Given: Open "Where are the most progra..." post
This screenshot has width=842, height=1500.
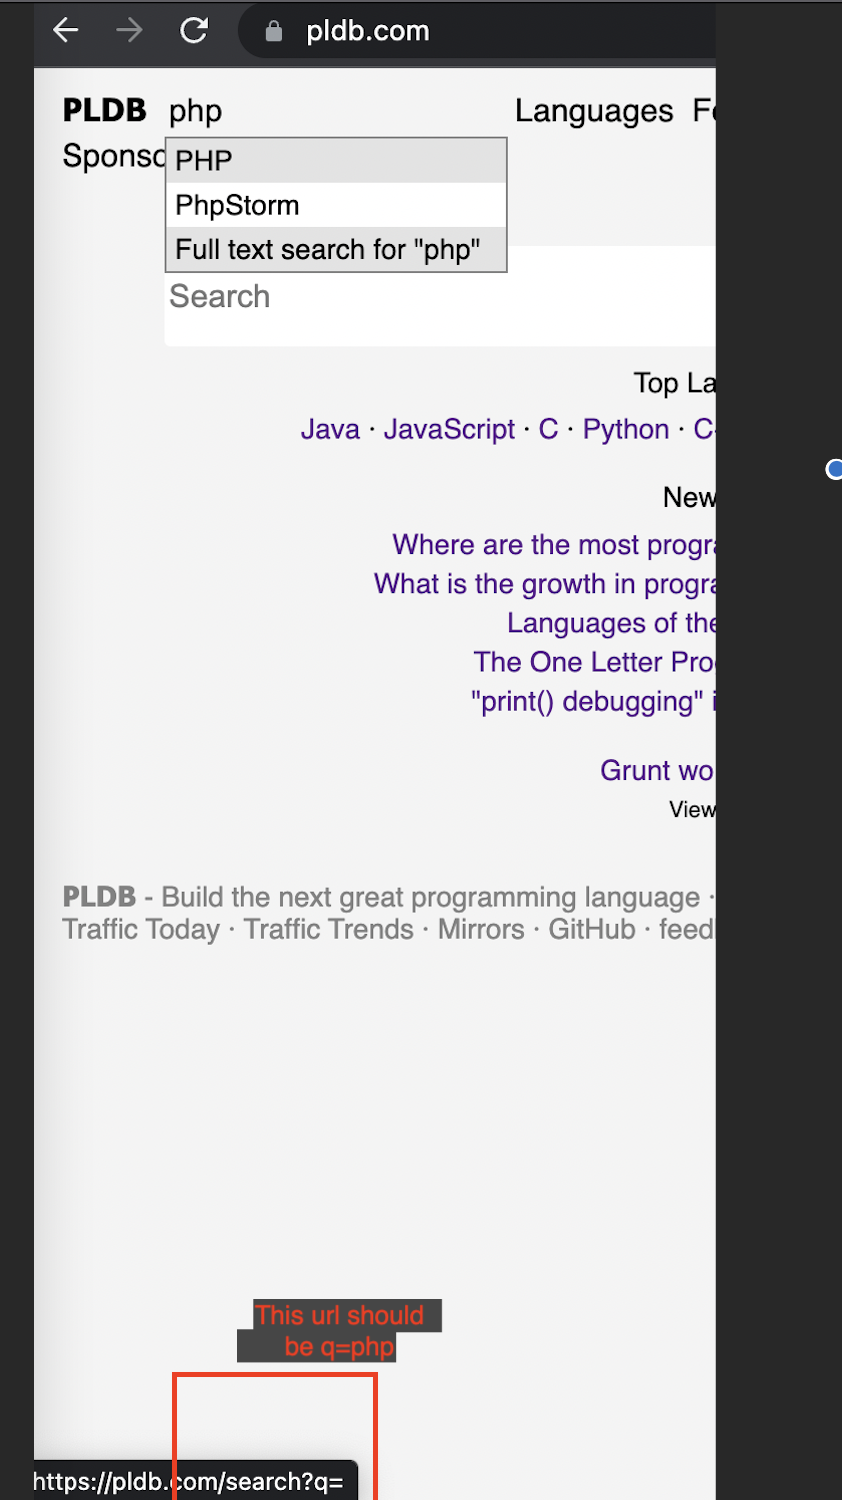Looking at the screenshot, I should pos(554,544).
